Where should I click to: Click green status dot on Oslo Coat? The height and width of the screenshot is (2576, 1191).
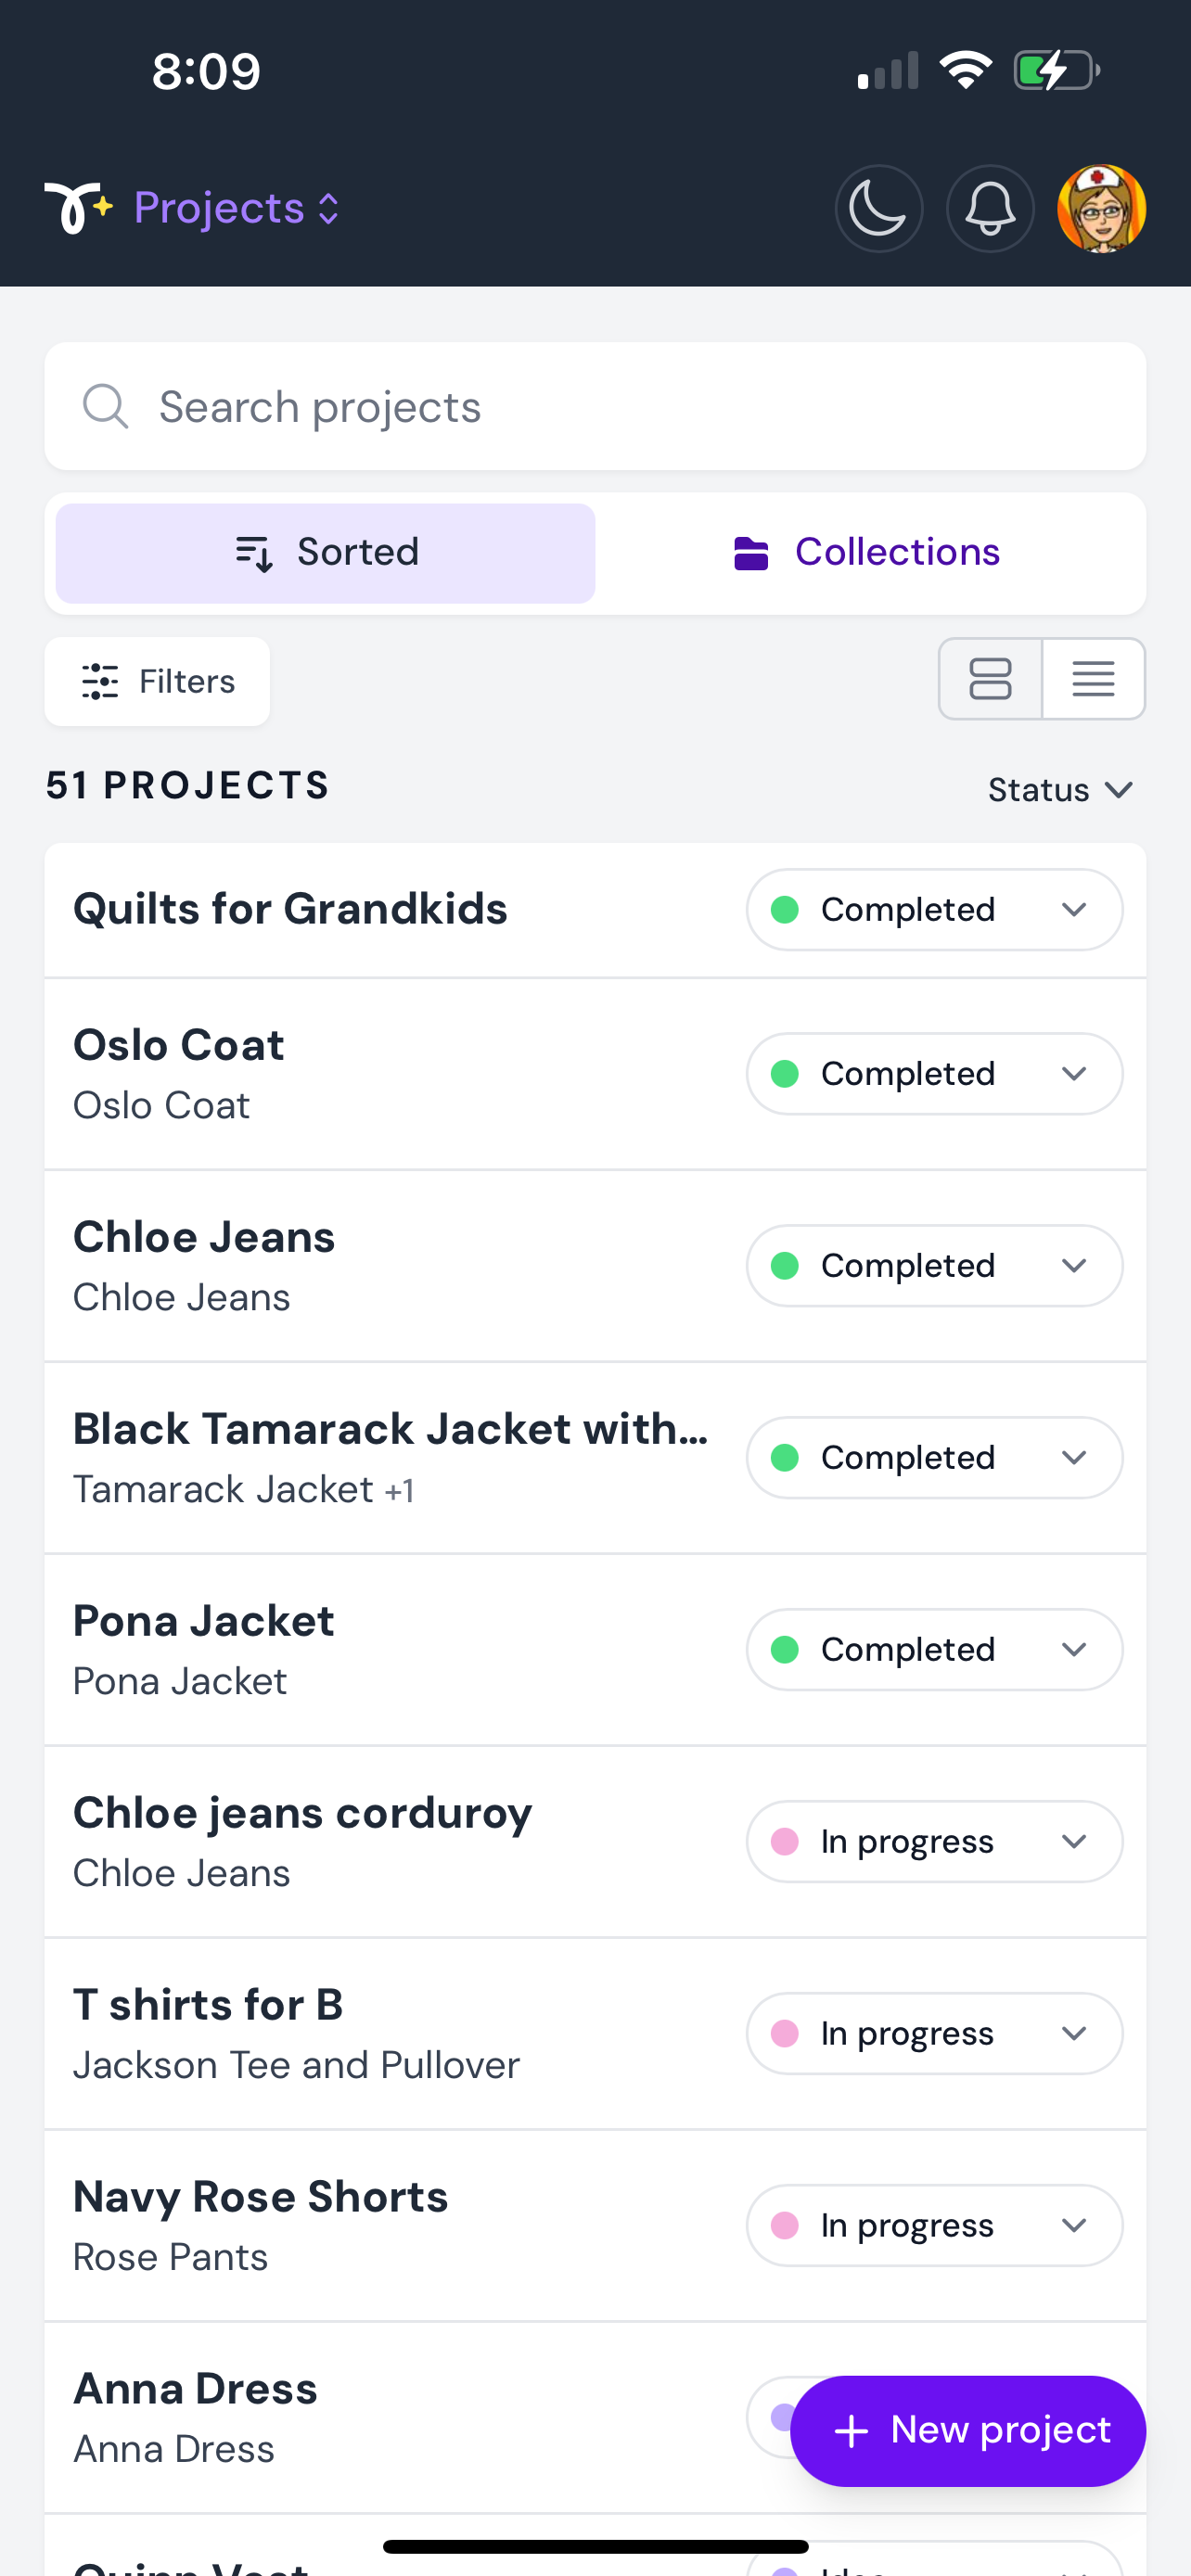click(x=785, y=1074)
